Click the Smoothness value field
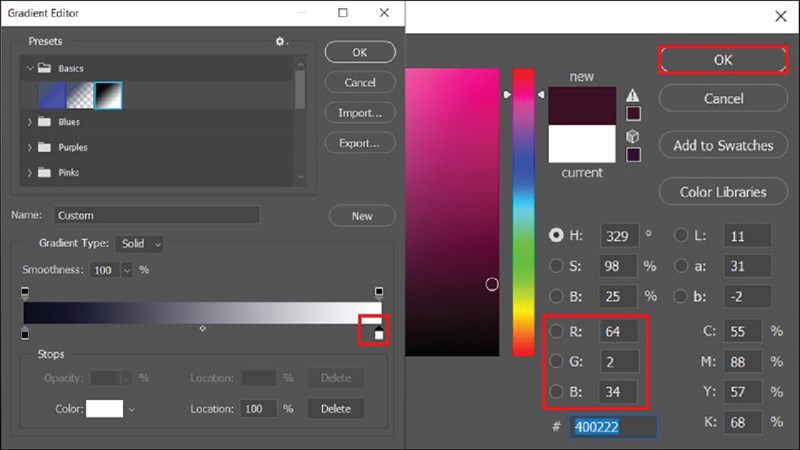 pyautogui.click(x=105, y=270)
